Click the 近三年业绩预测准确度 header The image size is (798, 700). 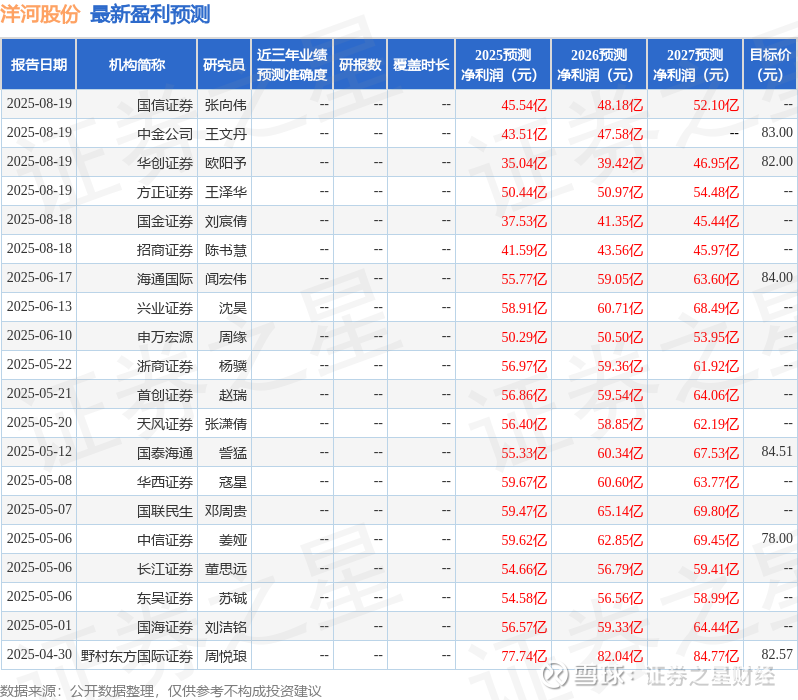(x=292, y=65)
